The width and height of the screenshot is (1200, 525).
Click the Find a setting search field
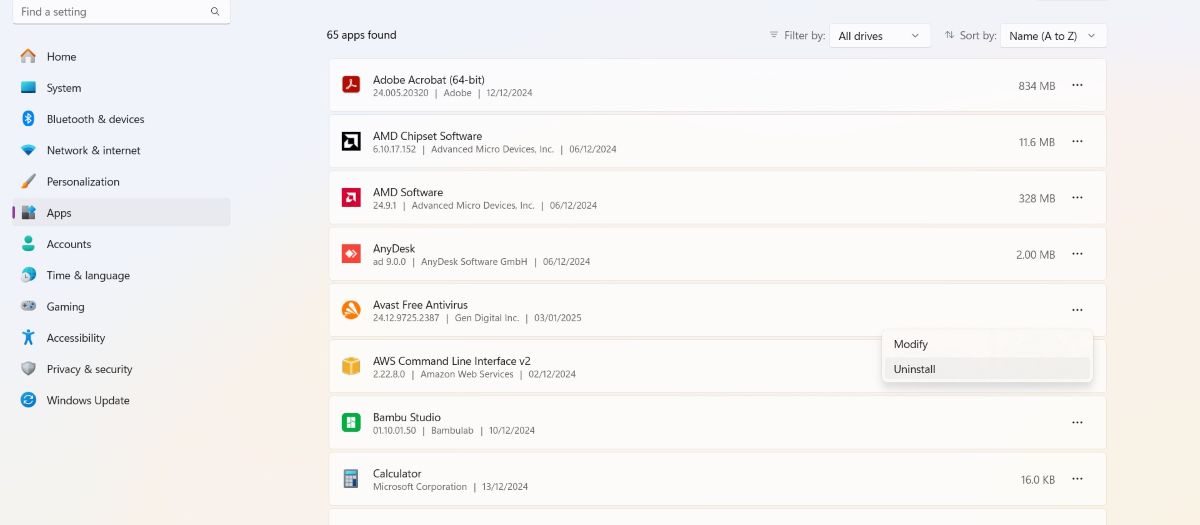coord(121,12)
